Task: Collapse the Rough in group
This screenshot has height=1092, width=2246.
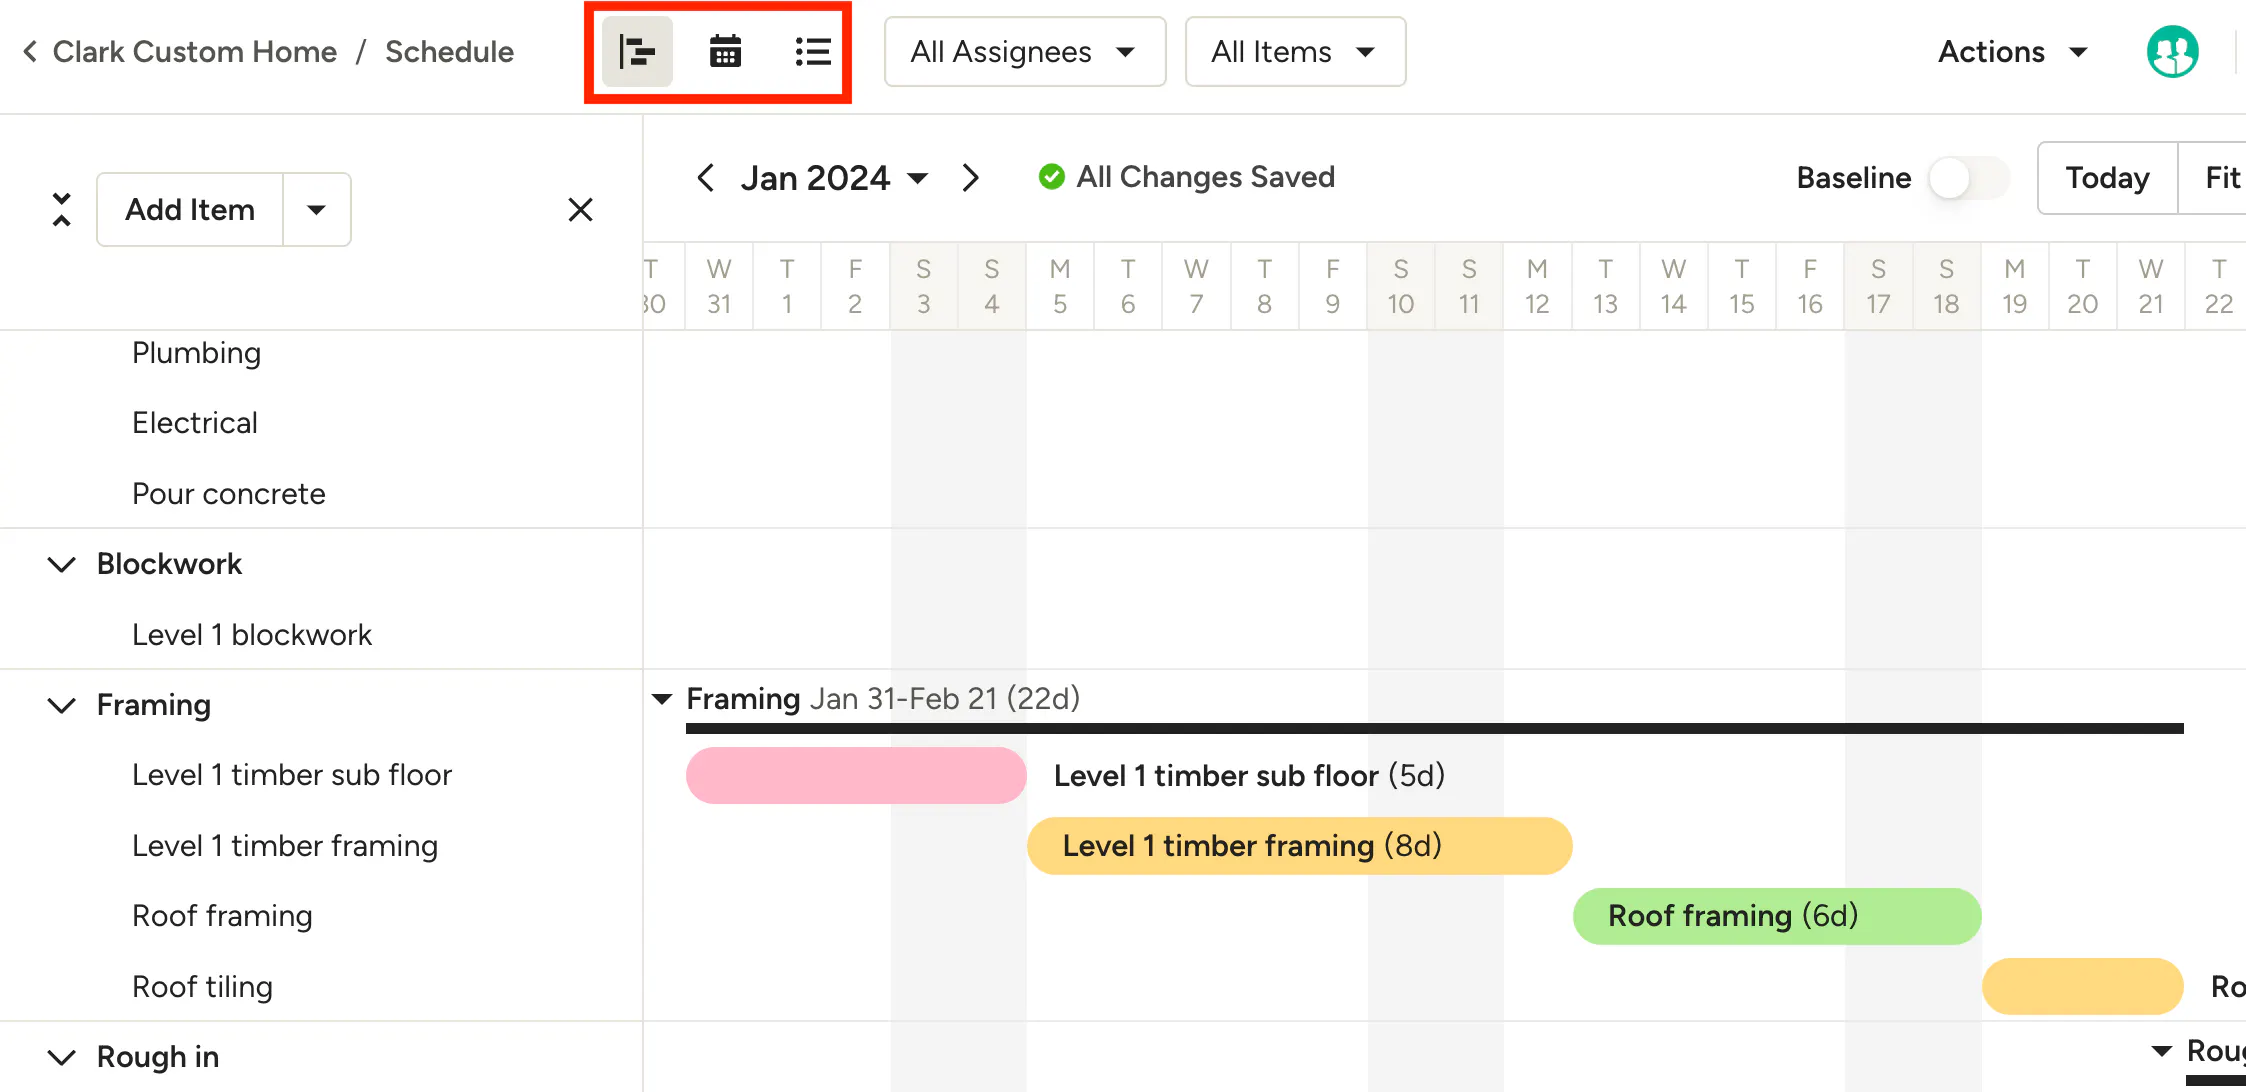Action: (x=62, y=1057)
